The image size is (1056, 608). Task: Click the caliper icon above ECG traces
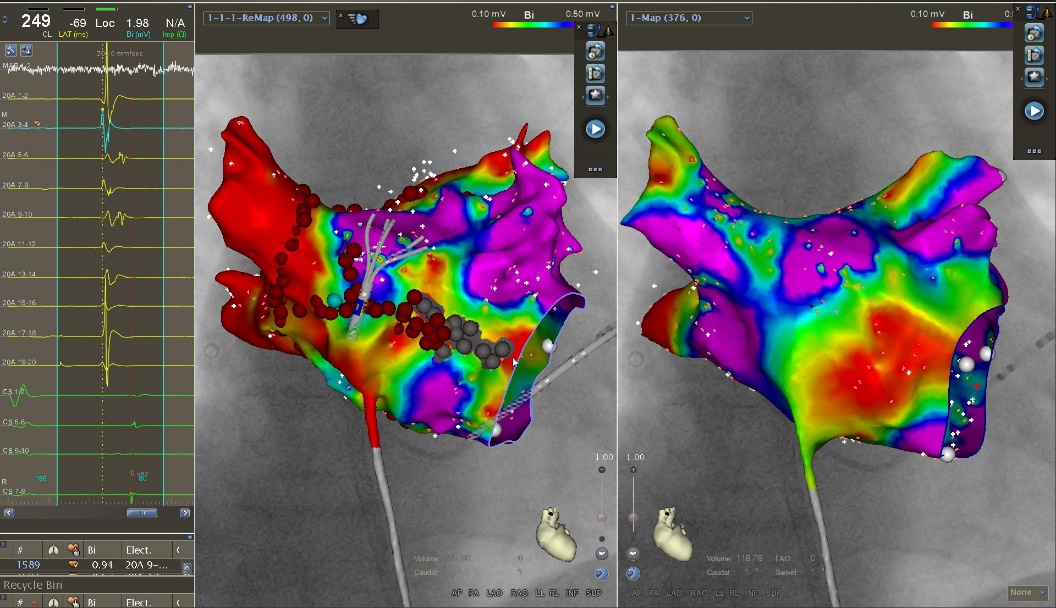[x=26, y=50]
